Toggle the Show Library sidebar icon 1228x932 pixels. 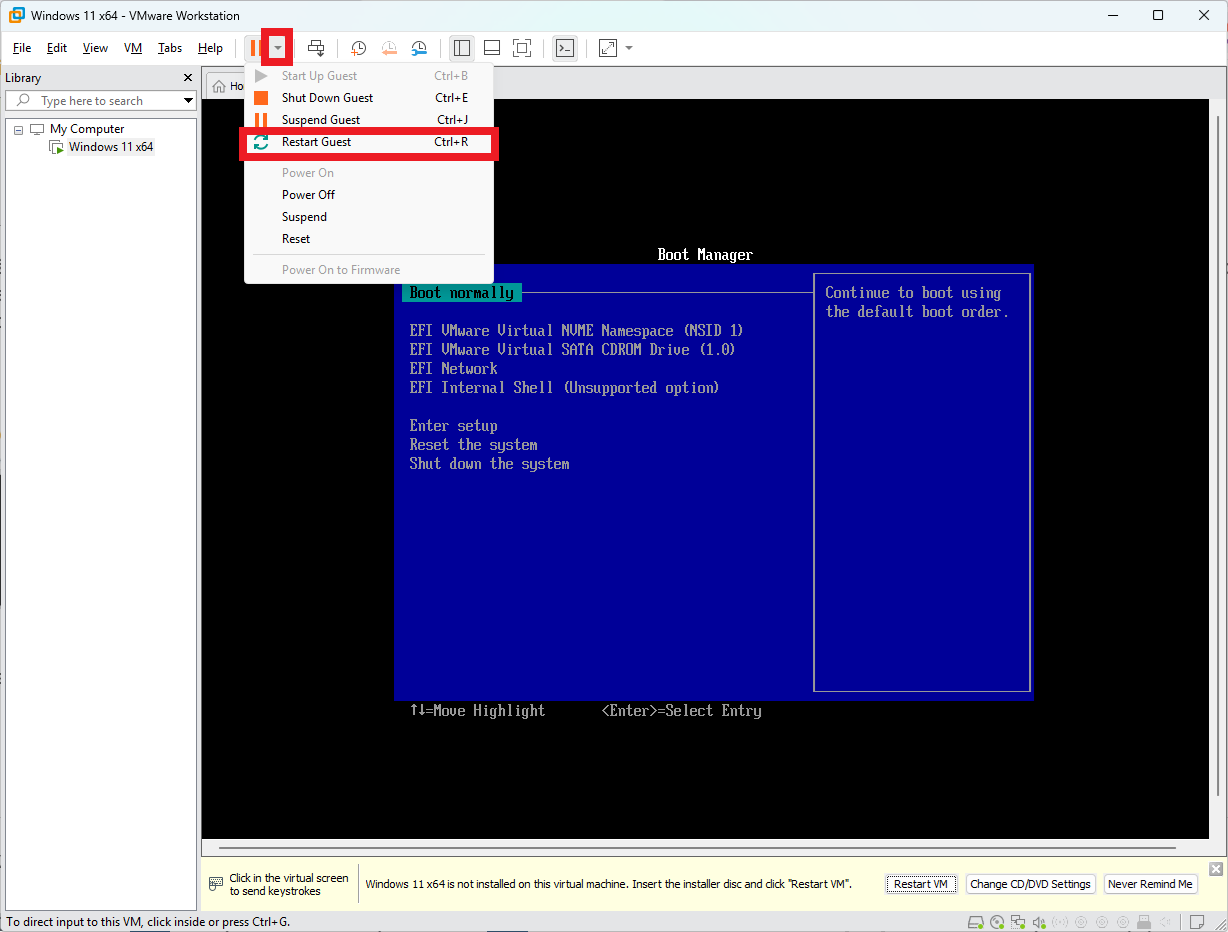461,48
